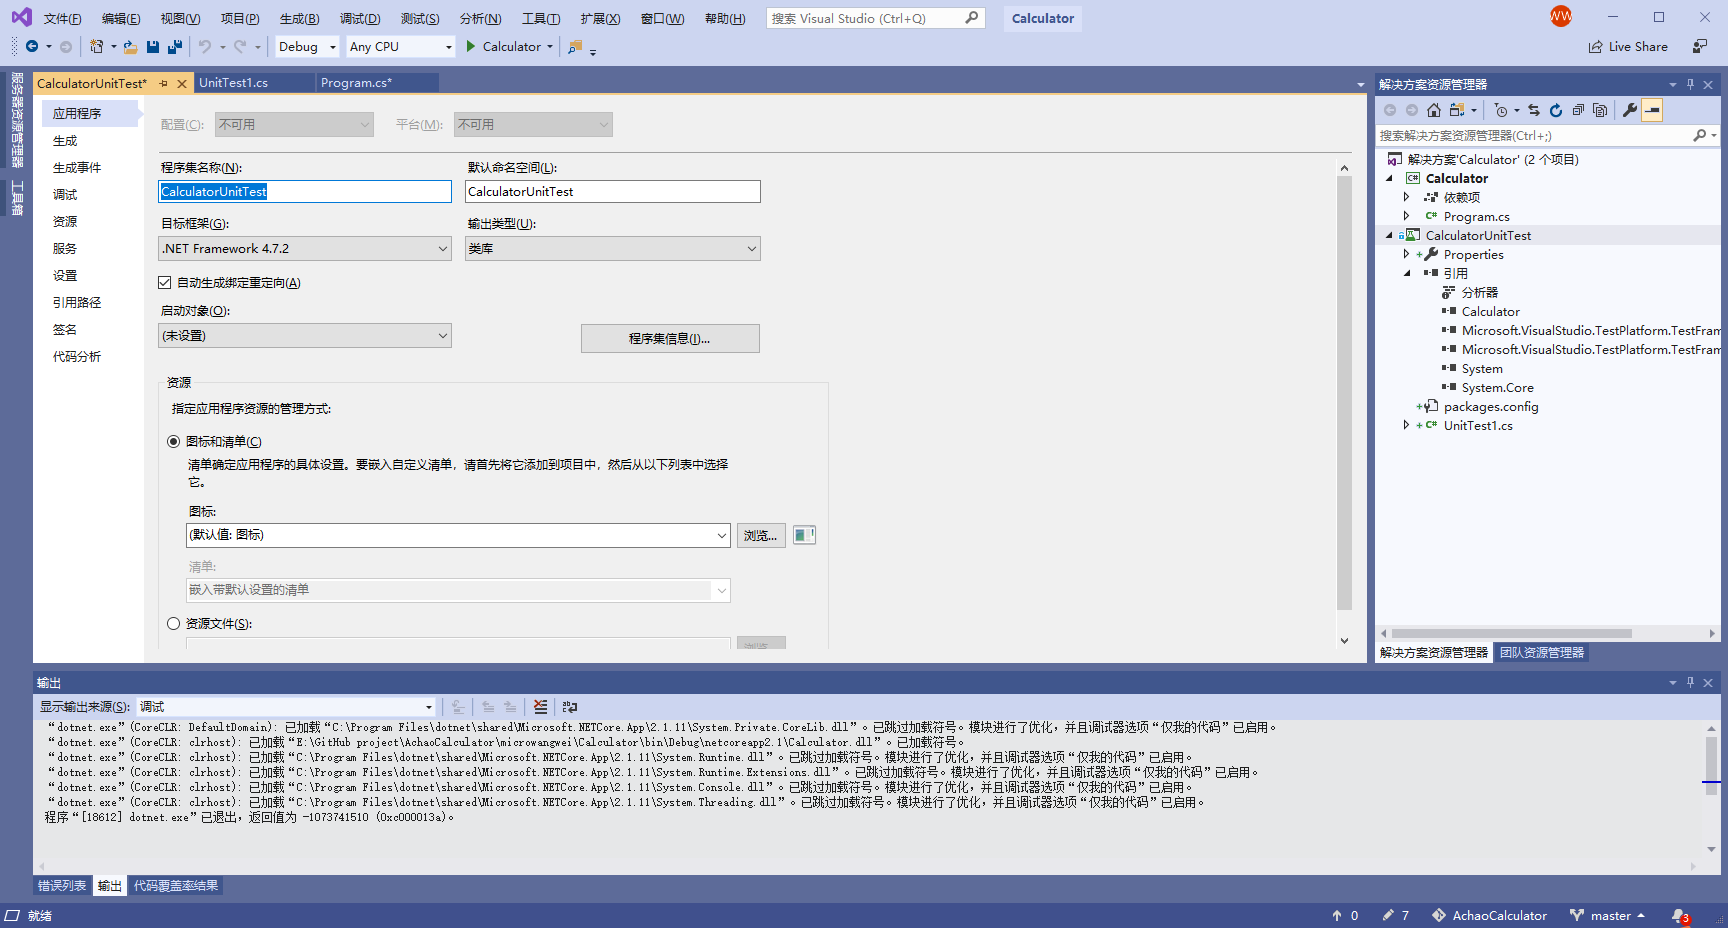
Task: Click the notifications bell in status bar
Action: pyautogui.click(x=1680, y=915)
